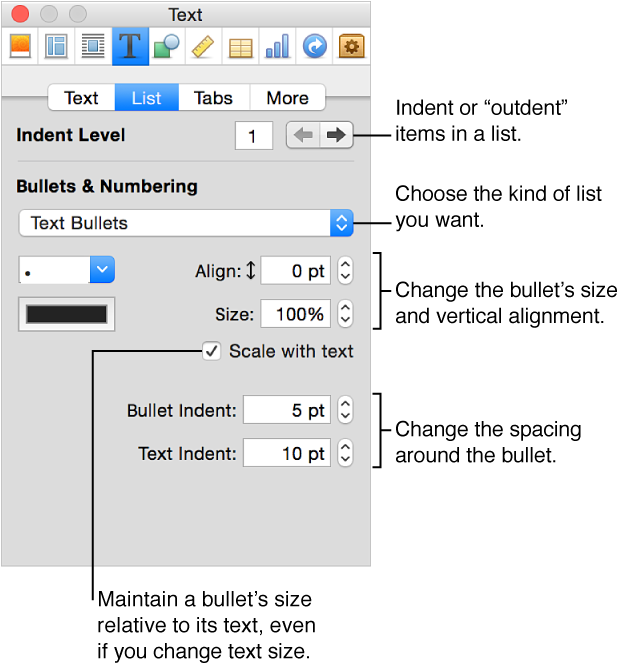Decrease indent level with left arrow

[303, 135]
